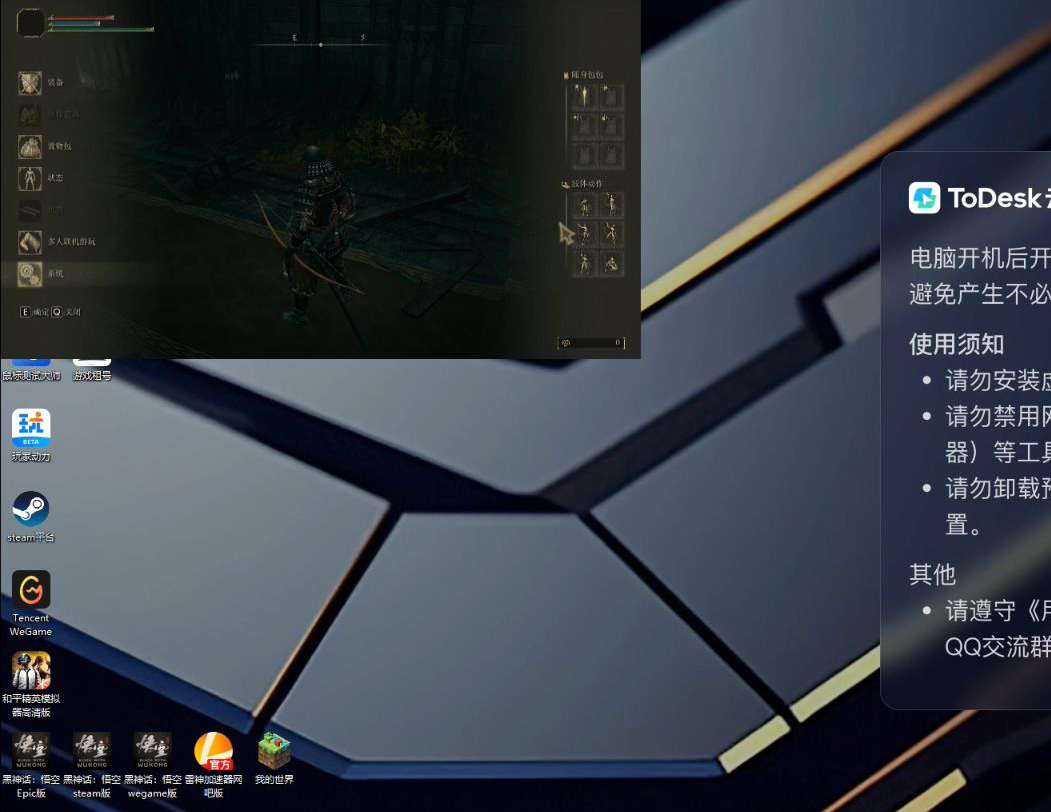Open 黑神话：悟空 steam版 shortcut

92,765
